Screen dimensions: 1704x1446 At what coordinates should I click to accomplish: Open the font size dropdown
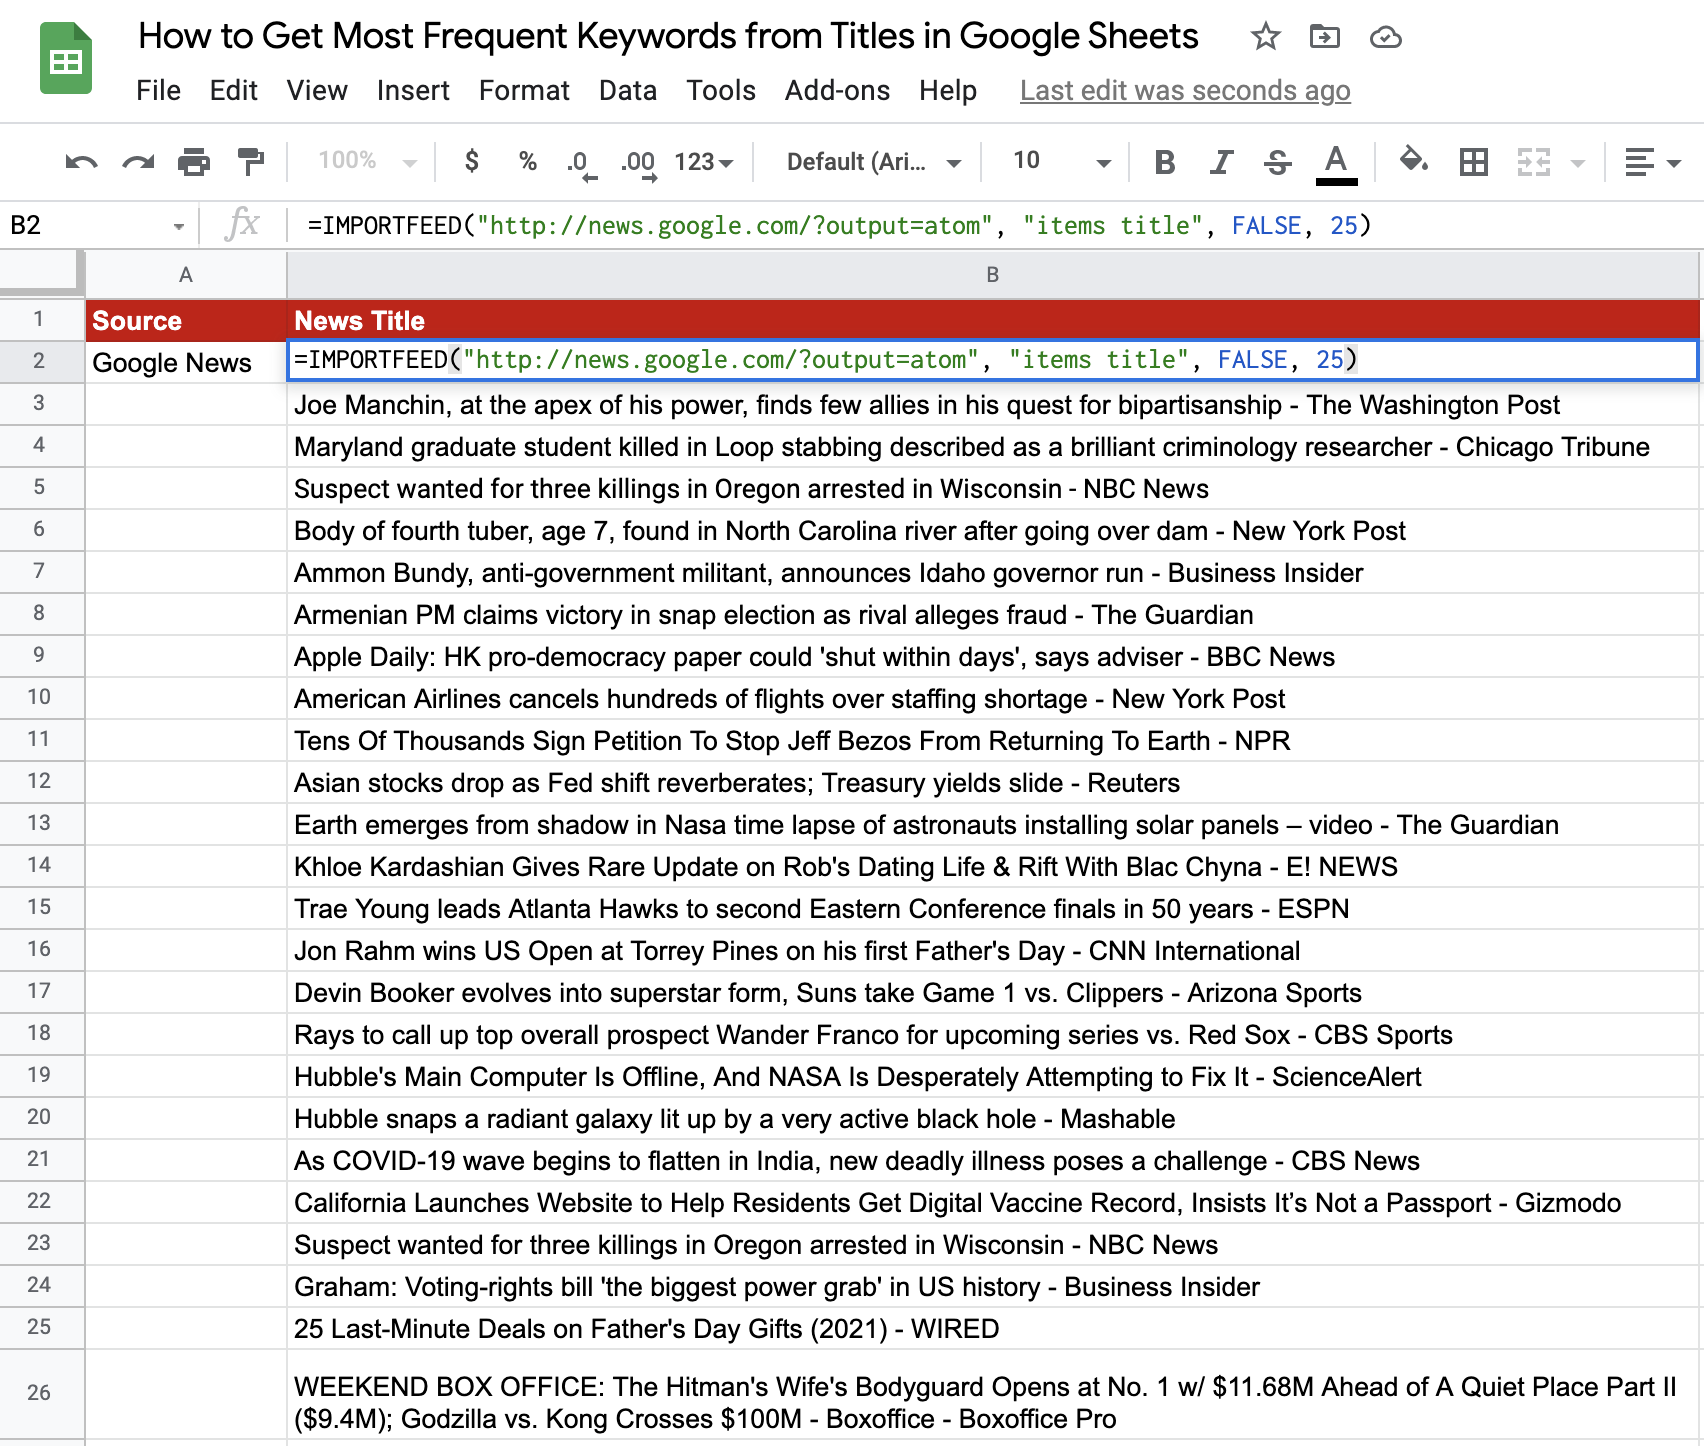(x=1061, y=162)
